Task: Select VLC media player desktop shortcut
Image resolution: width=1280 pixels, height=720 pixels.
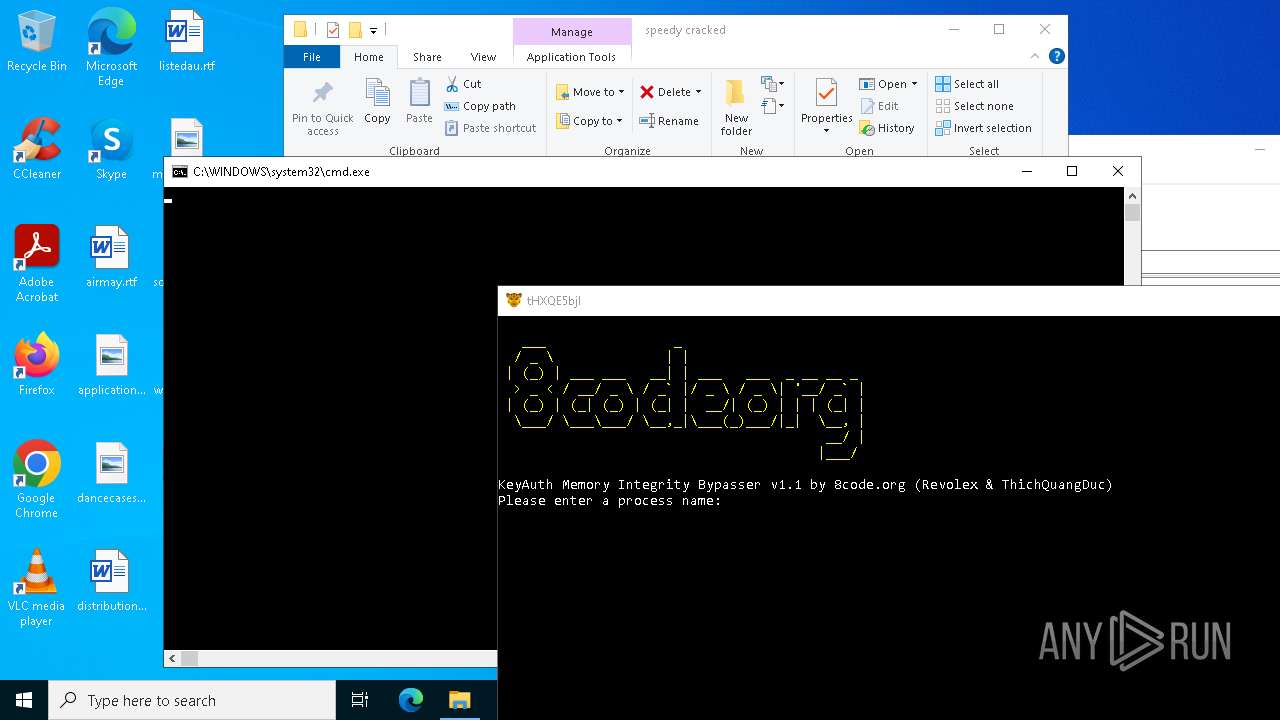Action: pyautogui.click(x=37, y=588)
